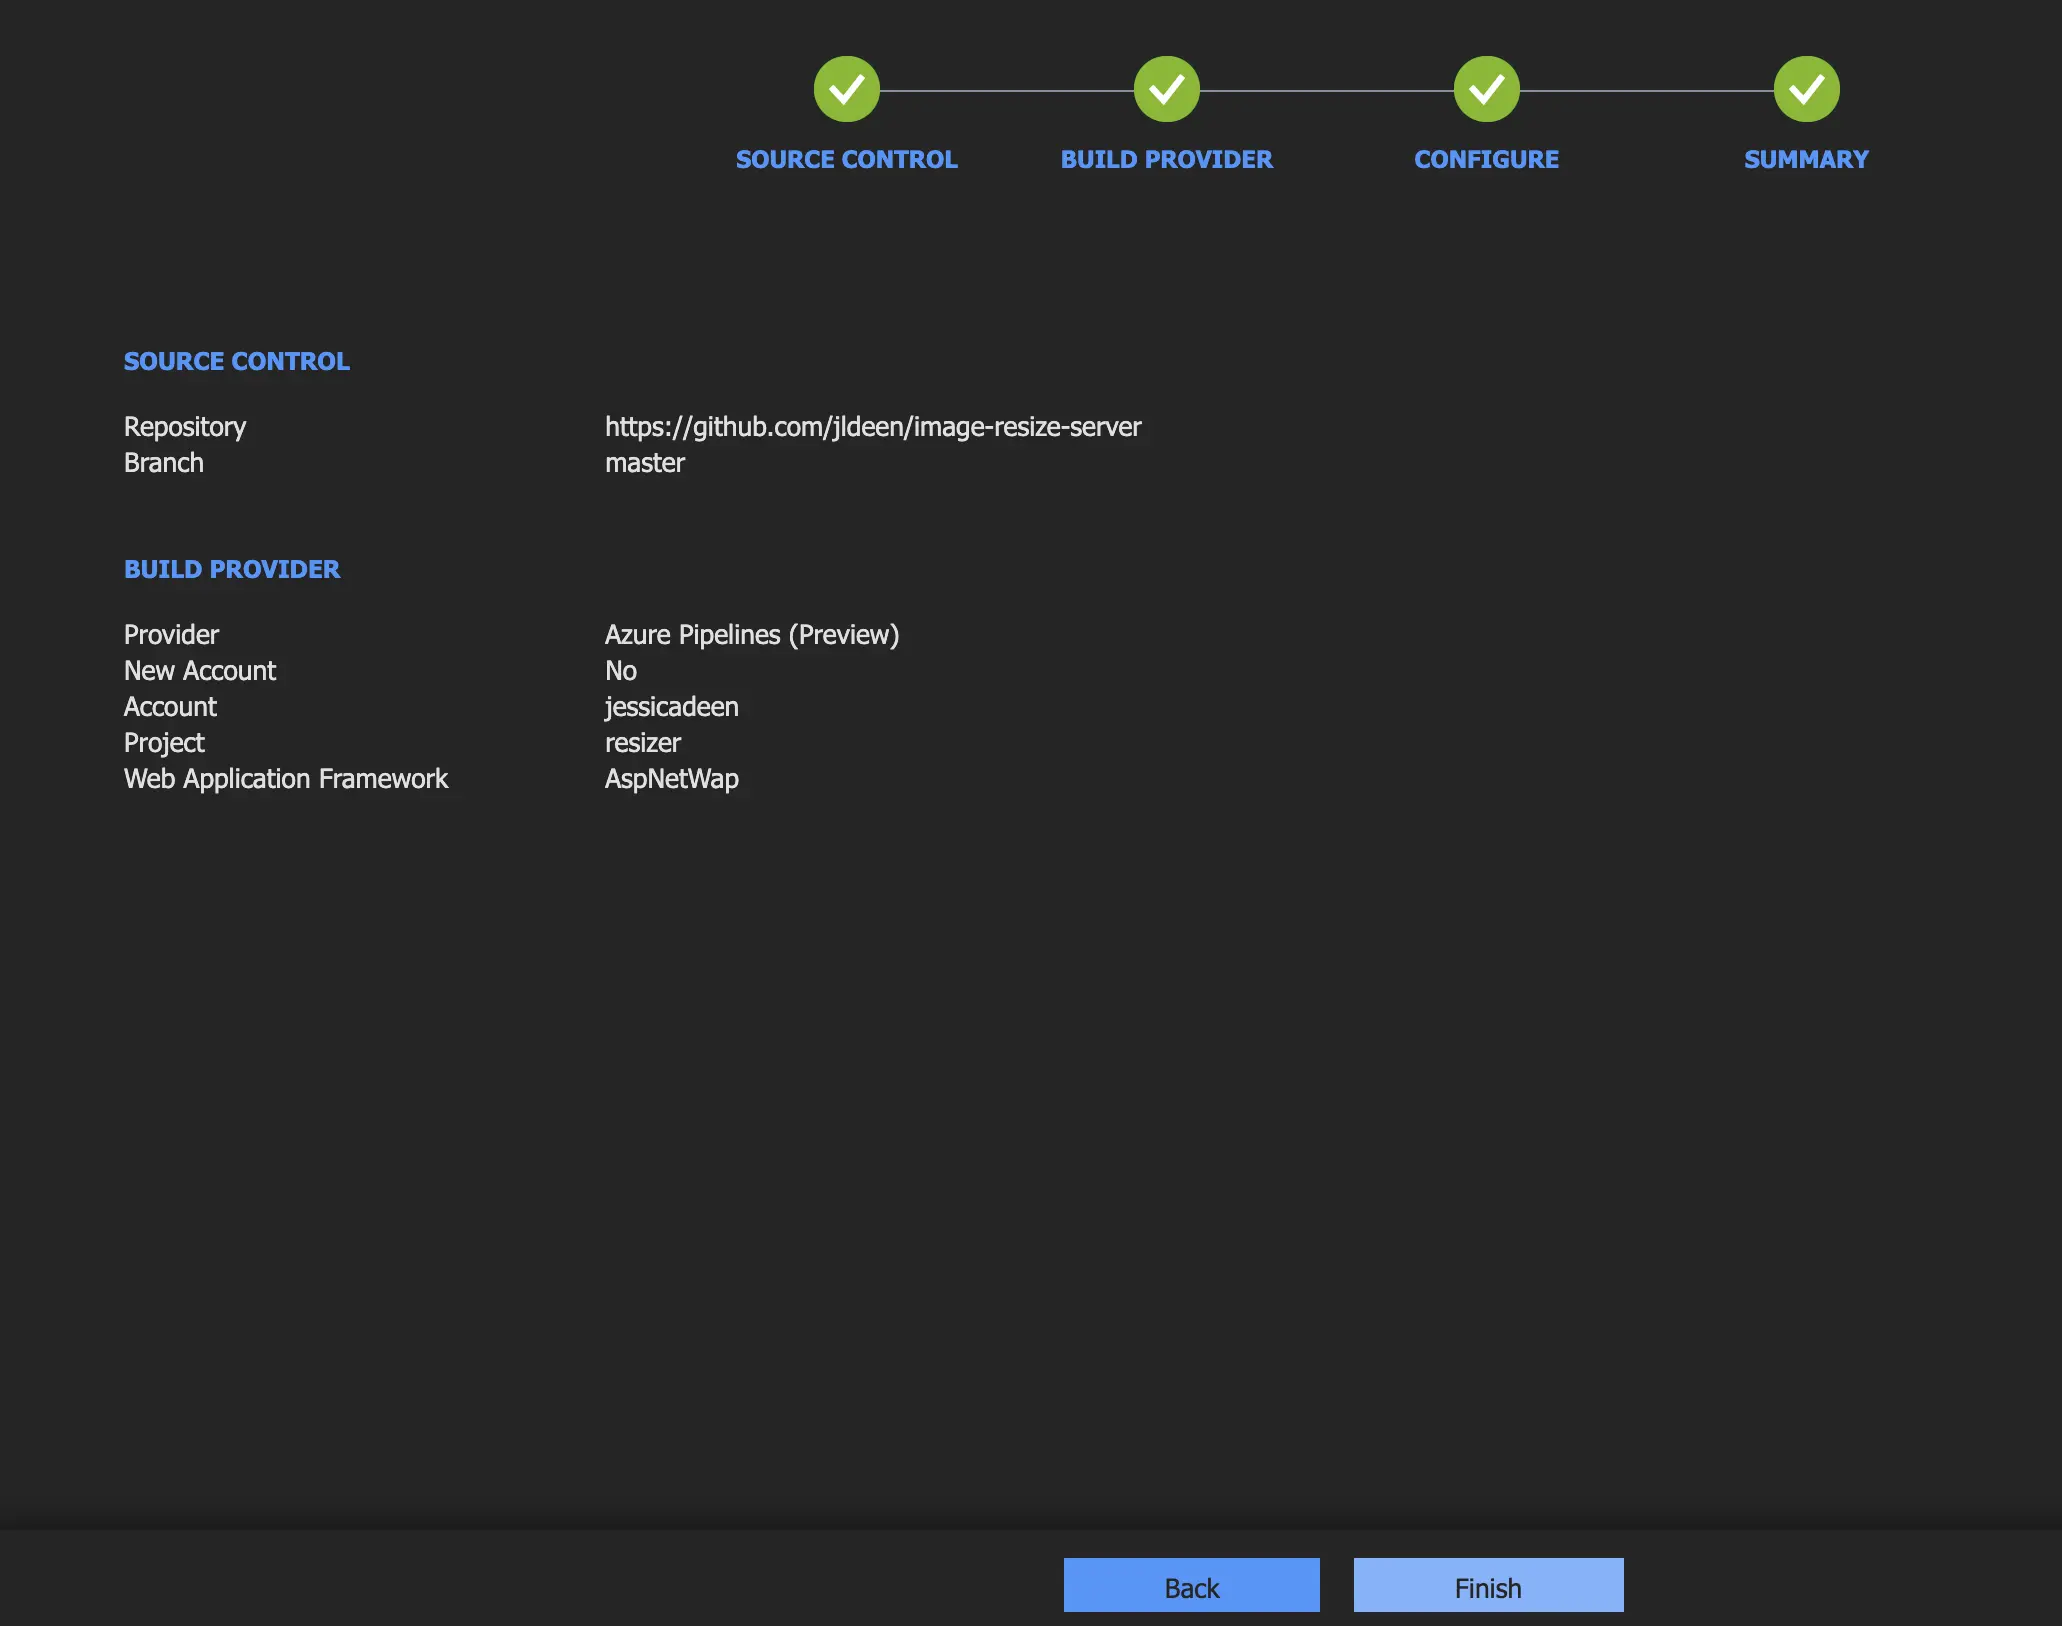Click the Repository GitHub link
This screenshot has width=2062, height=1626.
(x=872, y=425)
